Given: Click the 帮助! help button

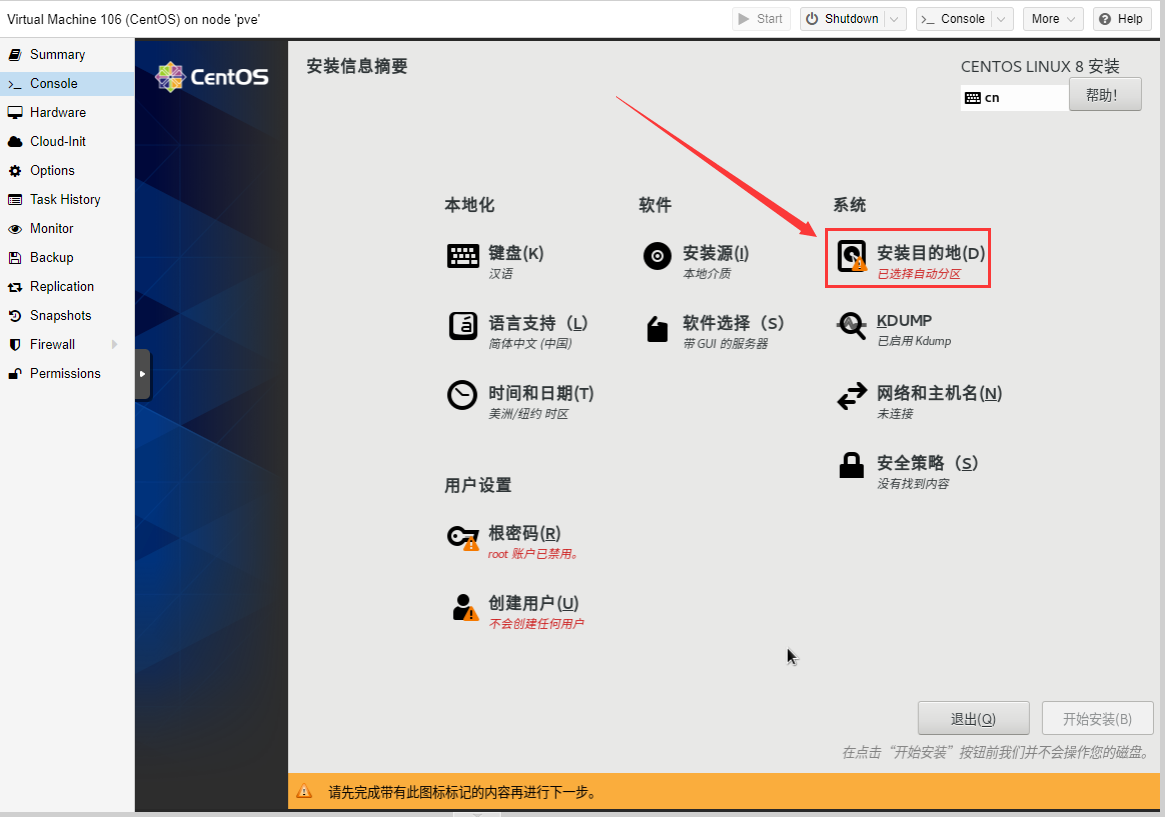Looking at the screenshot, I should tap(1105, 95).
